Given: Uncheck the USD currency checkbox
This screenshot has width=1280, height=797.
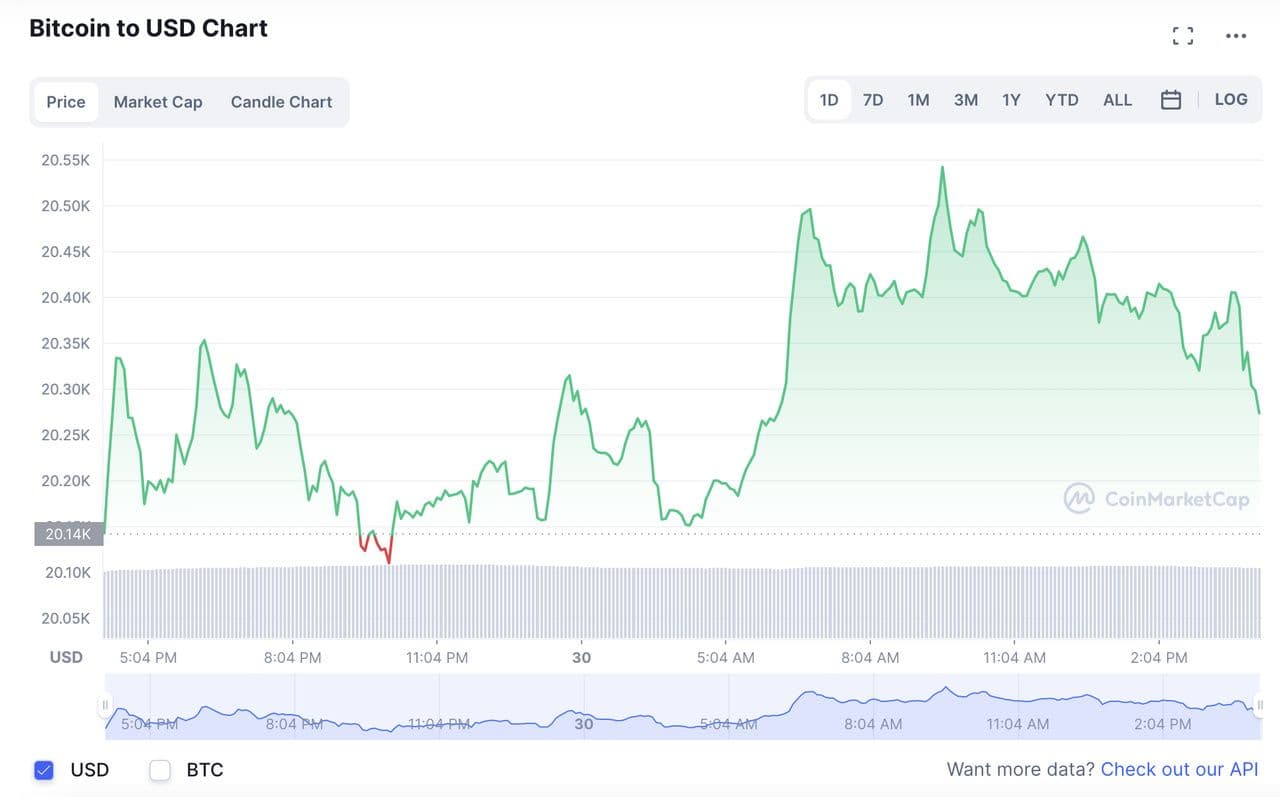Looking at the screenshot, I should (x=44, y=770).
